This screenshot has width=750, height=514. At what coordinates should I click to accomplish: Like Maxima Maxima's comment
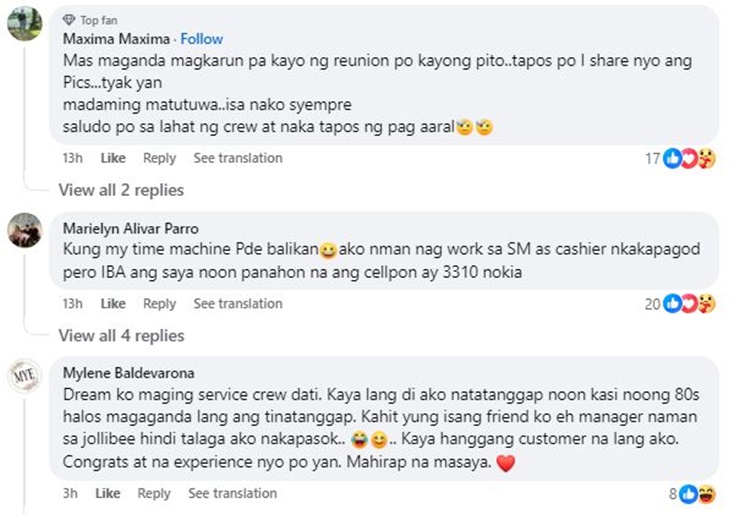coord(113,158)
